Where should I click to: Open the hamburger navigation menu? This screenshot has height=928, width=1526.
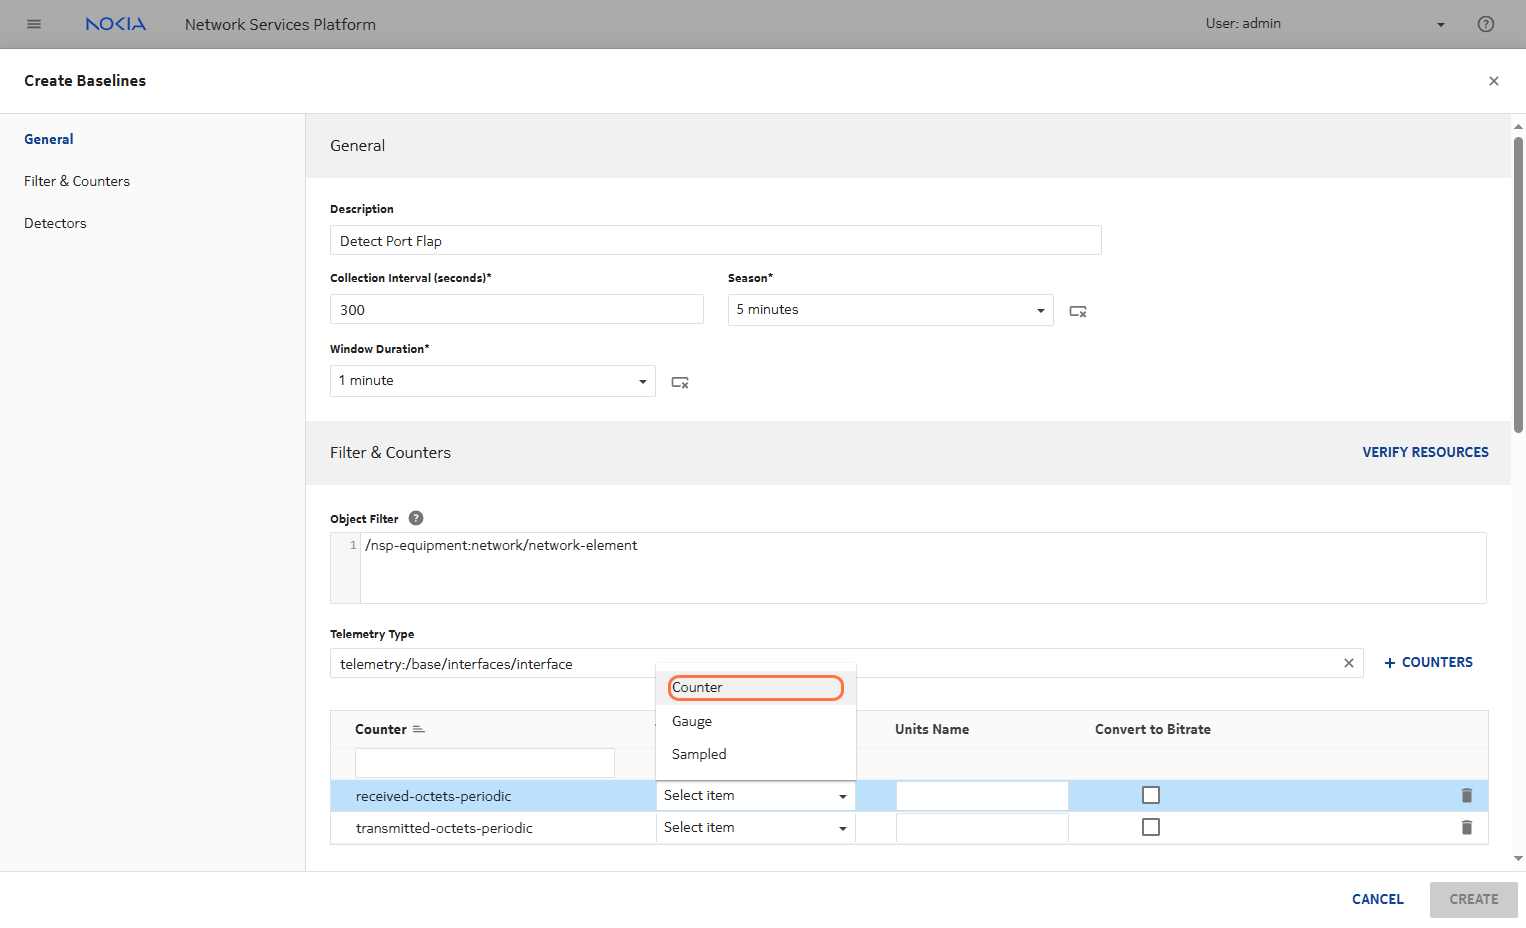pos(34,24)
